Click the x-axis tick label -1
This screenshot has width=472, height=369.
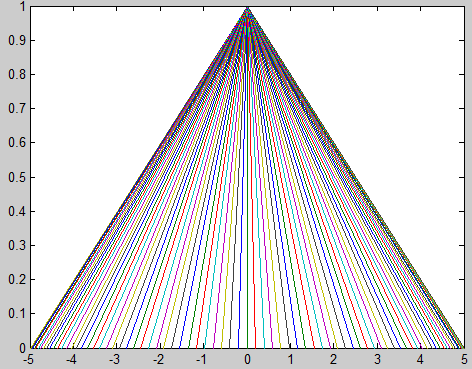(202, 360)
